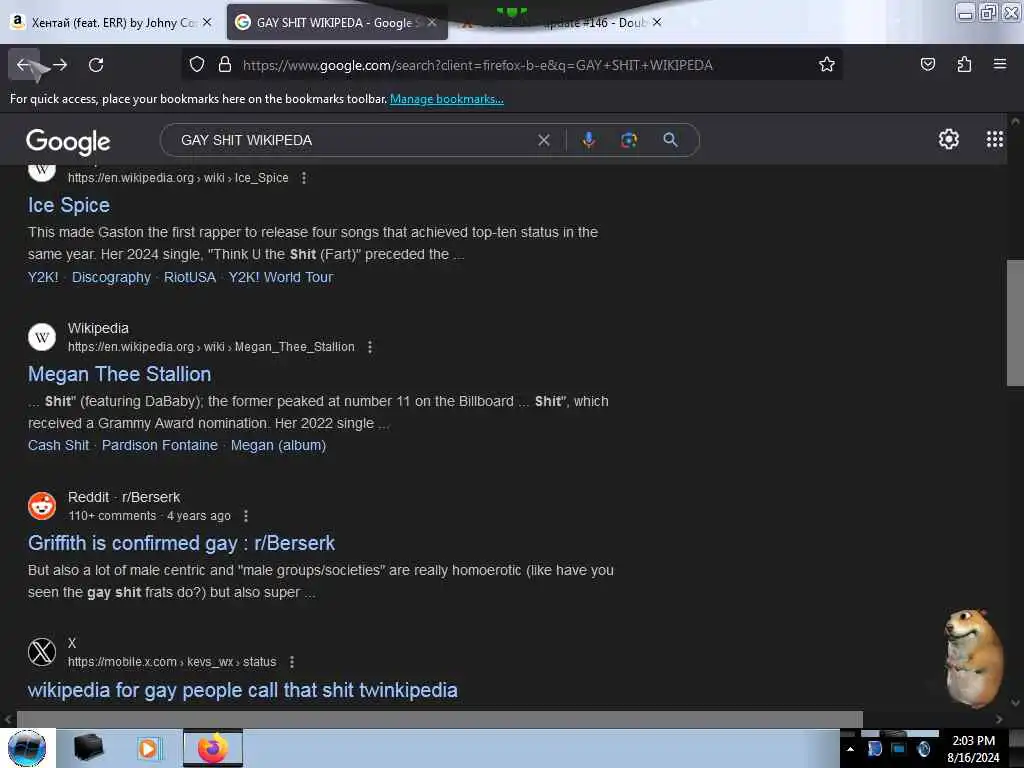The image size is (1024, 768).
Task: Open the Manage bookmarks link
Action: pyautogui.click(x=447, y=99)
